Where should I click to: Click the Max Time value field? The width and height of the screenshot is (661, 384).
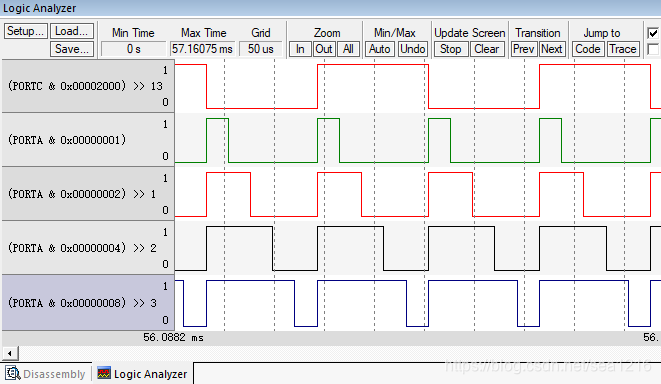tap(202, 49)
